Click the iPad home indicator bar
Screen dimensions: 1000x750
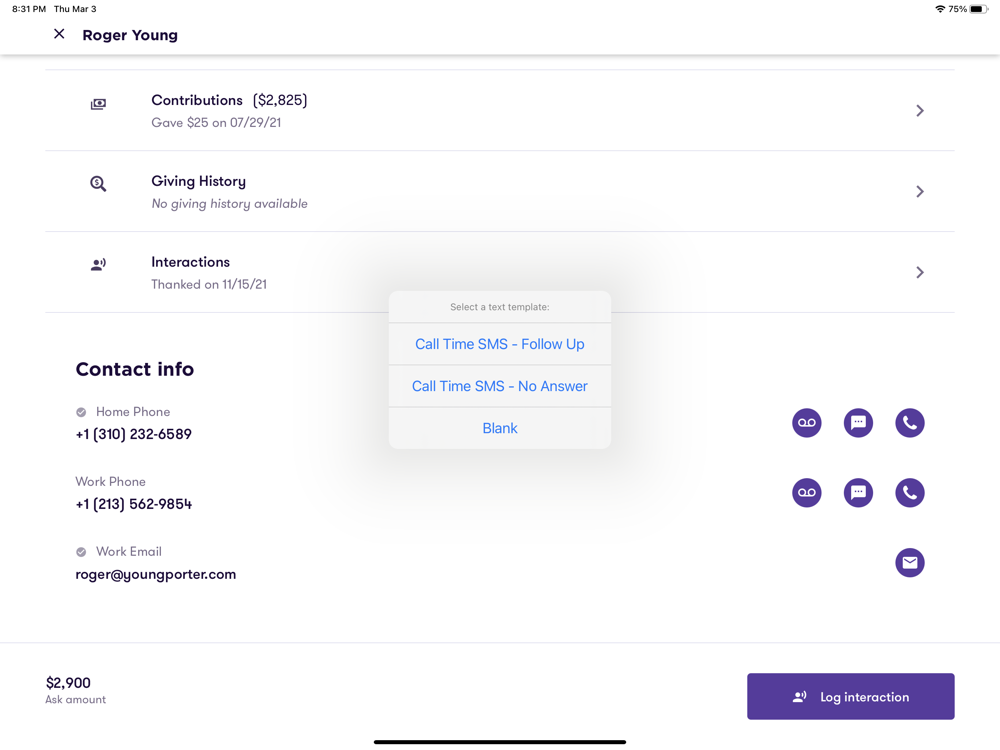(500, 742)
